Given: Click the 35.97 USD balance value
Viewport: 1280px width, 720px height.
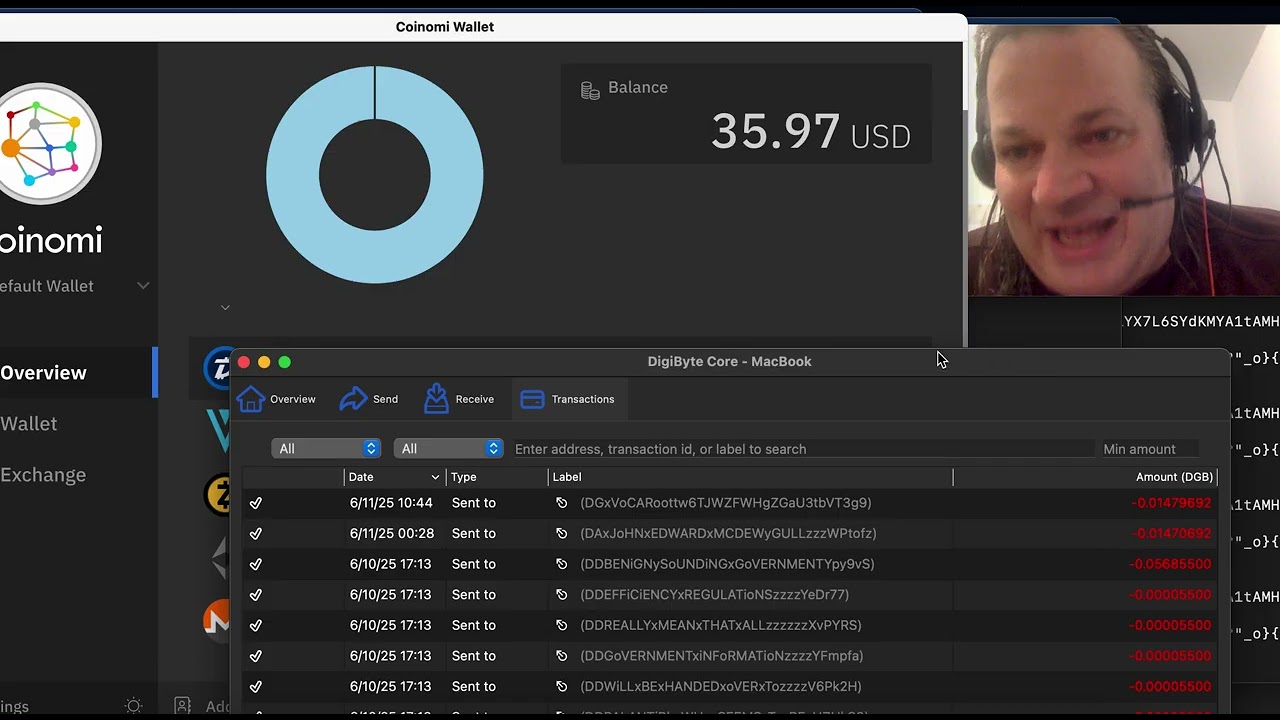Looking at the screenshot, I should coord(810,132).
